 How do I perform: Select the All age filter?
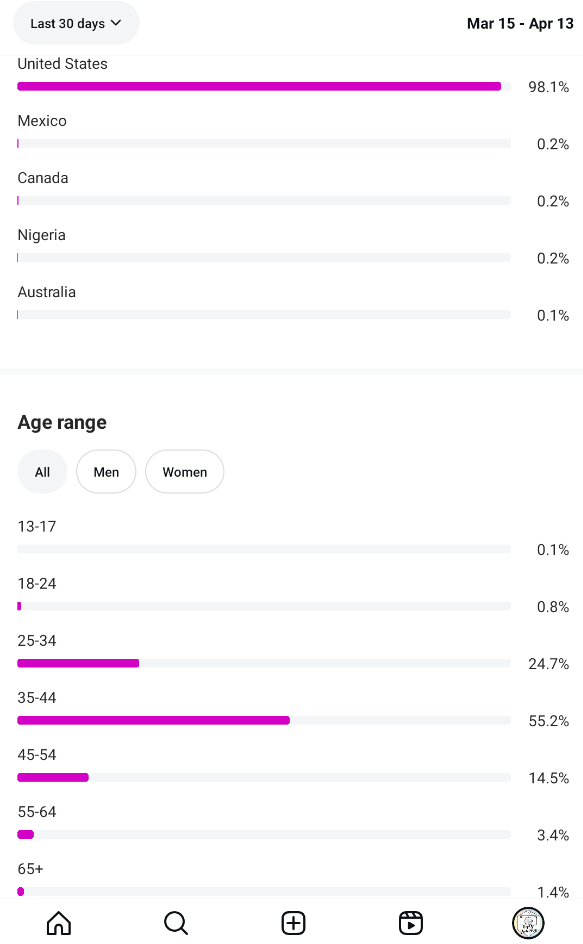pyautogui.click(x=42, y=472)
